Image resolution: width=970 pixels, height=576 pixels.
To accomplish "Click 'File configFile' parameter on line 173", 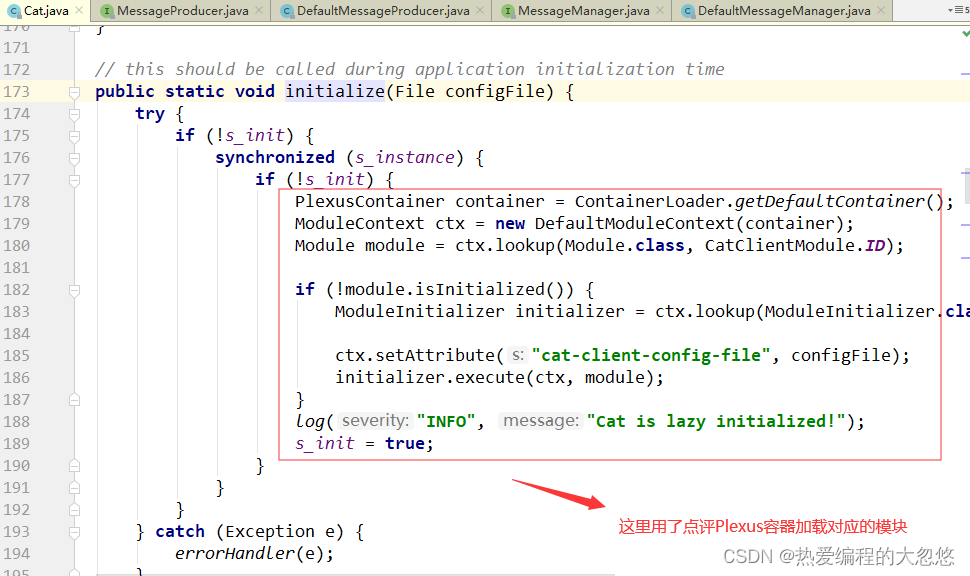I will [474, 92].
